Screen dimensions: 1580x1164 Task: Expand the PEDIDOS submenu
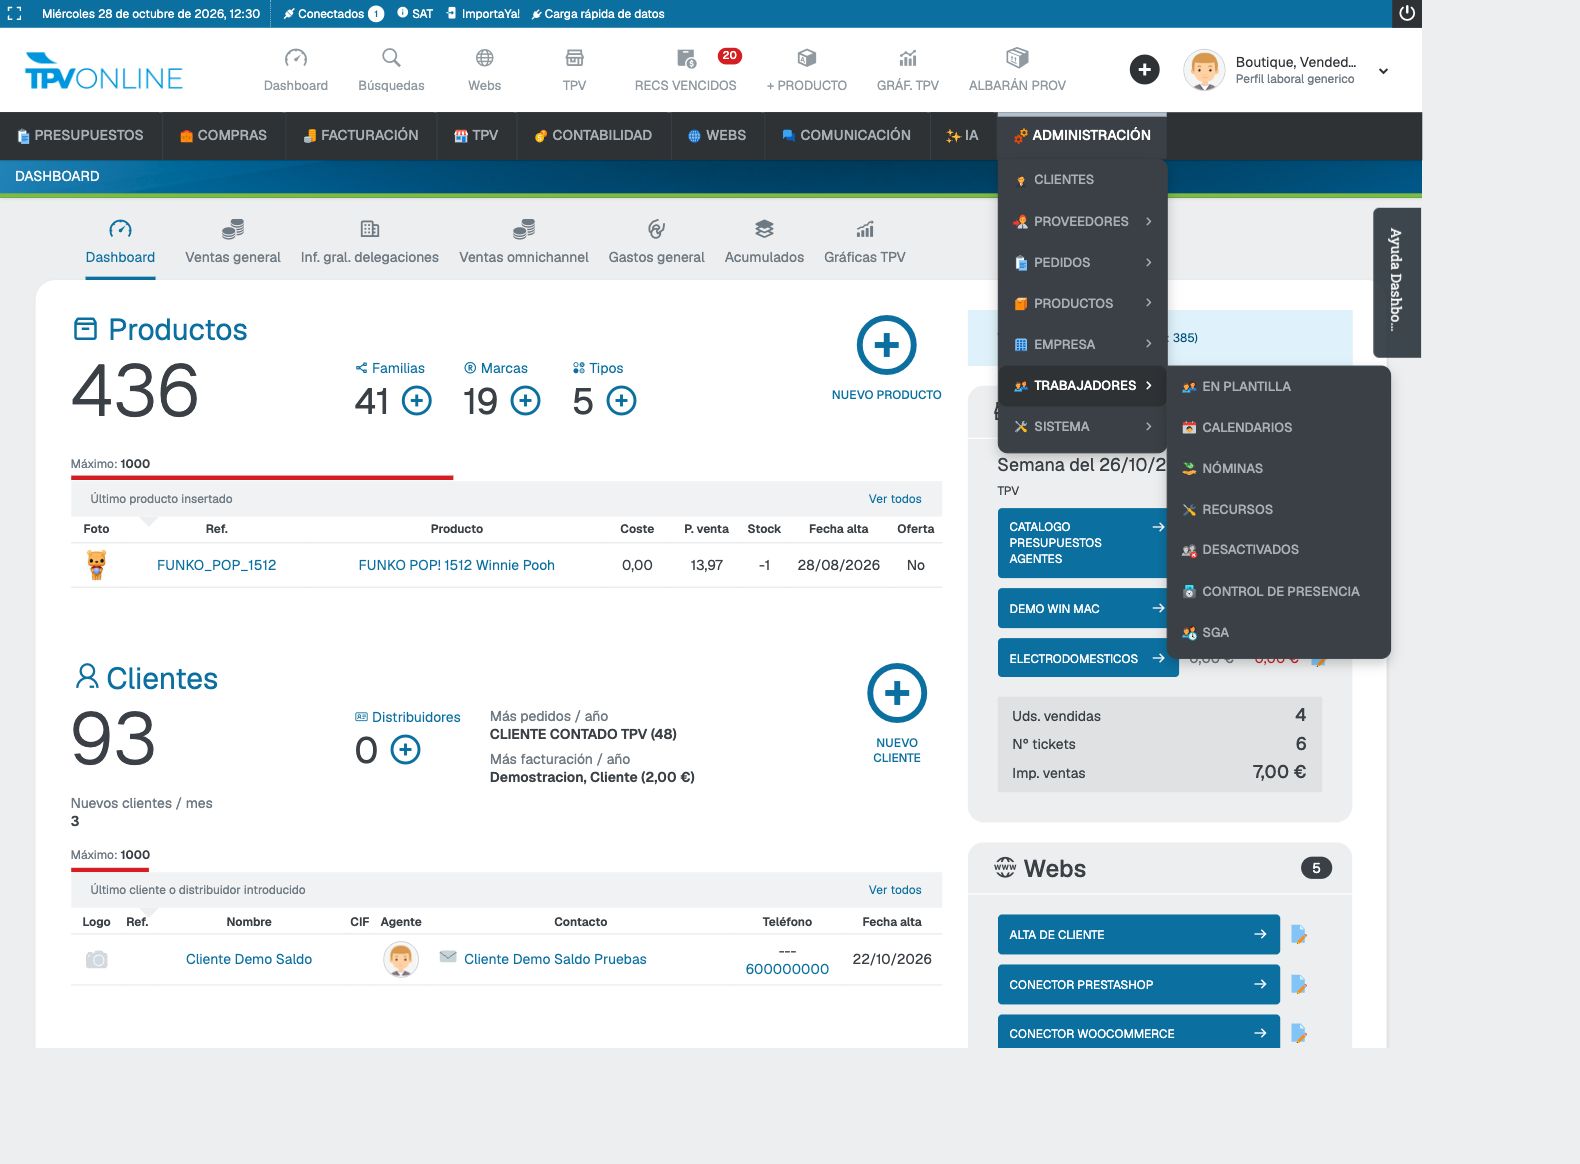[x=1083, y=262]
